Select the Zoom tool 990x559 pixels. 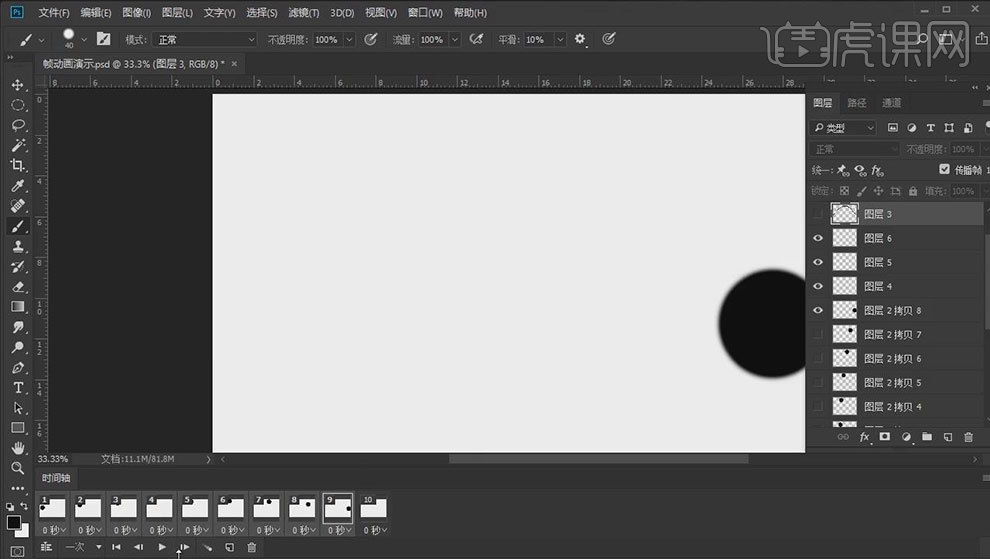pyautogui.click(x=18, y=469)
